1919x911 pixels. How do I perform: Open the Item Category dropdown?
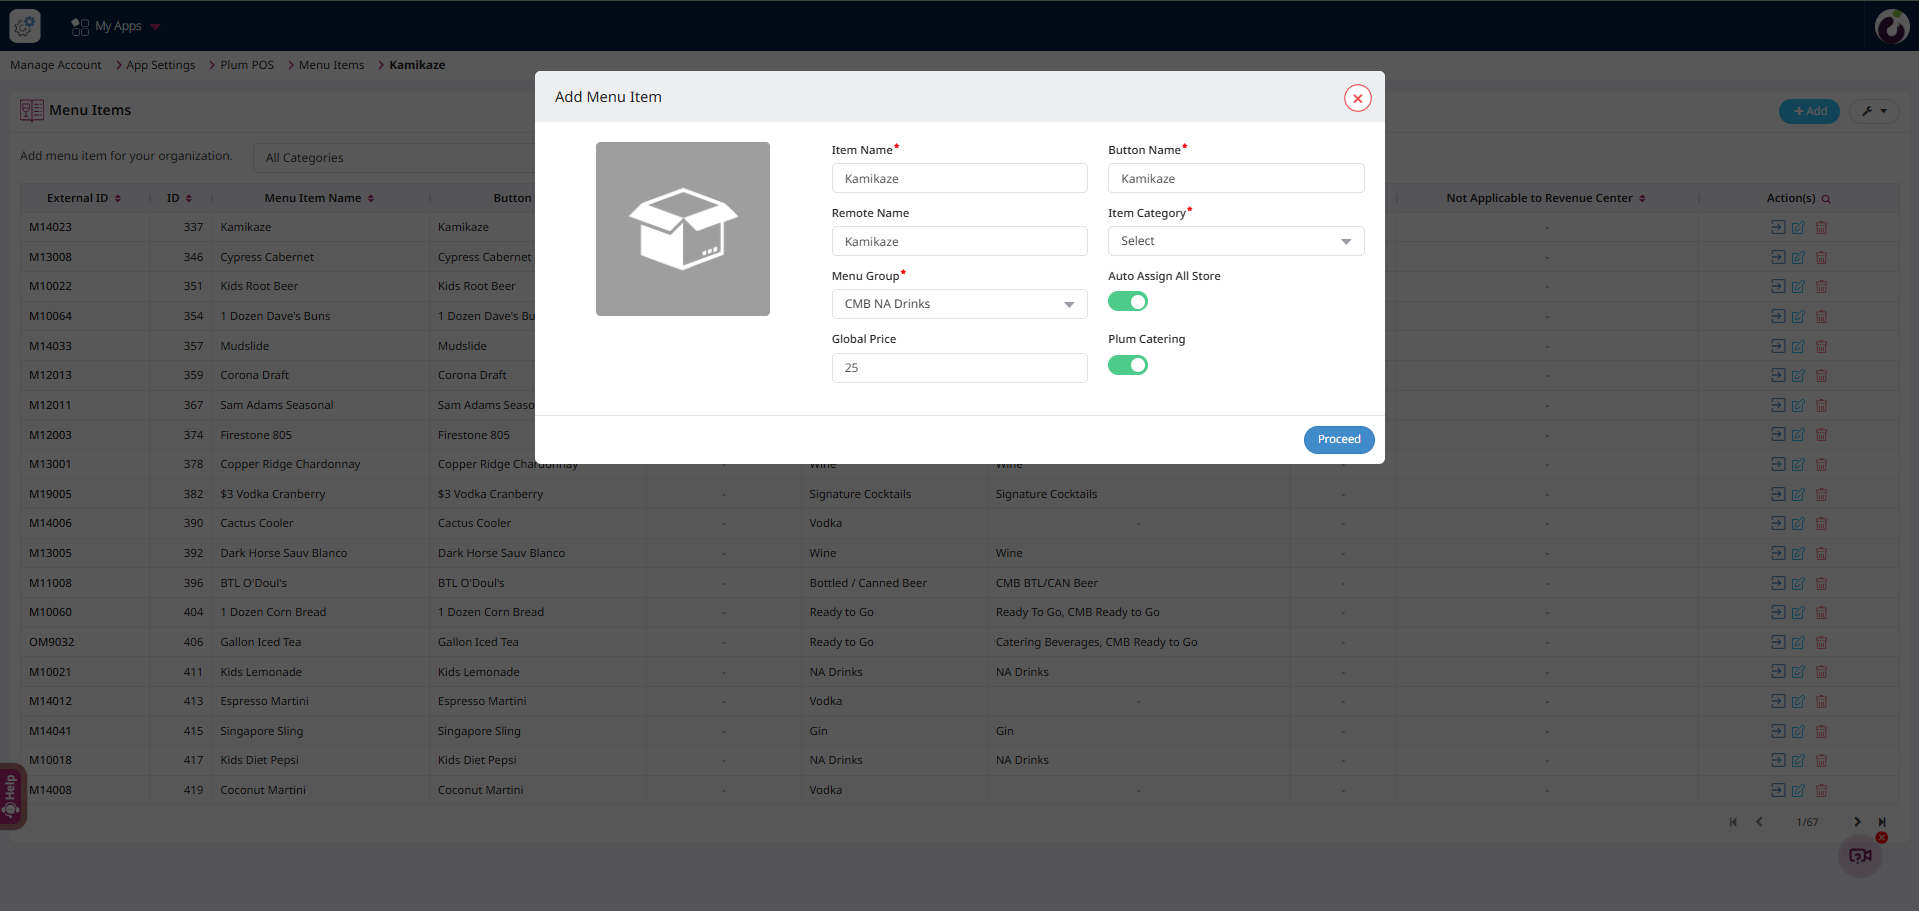coord(1235,241)
